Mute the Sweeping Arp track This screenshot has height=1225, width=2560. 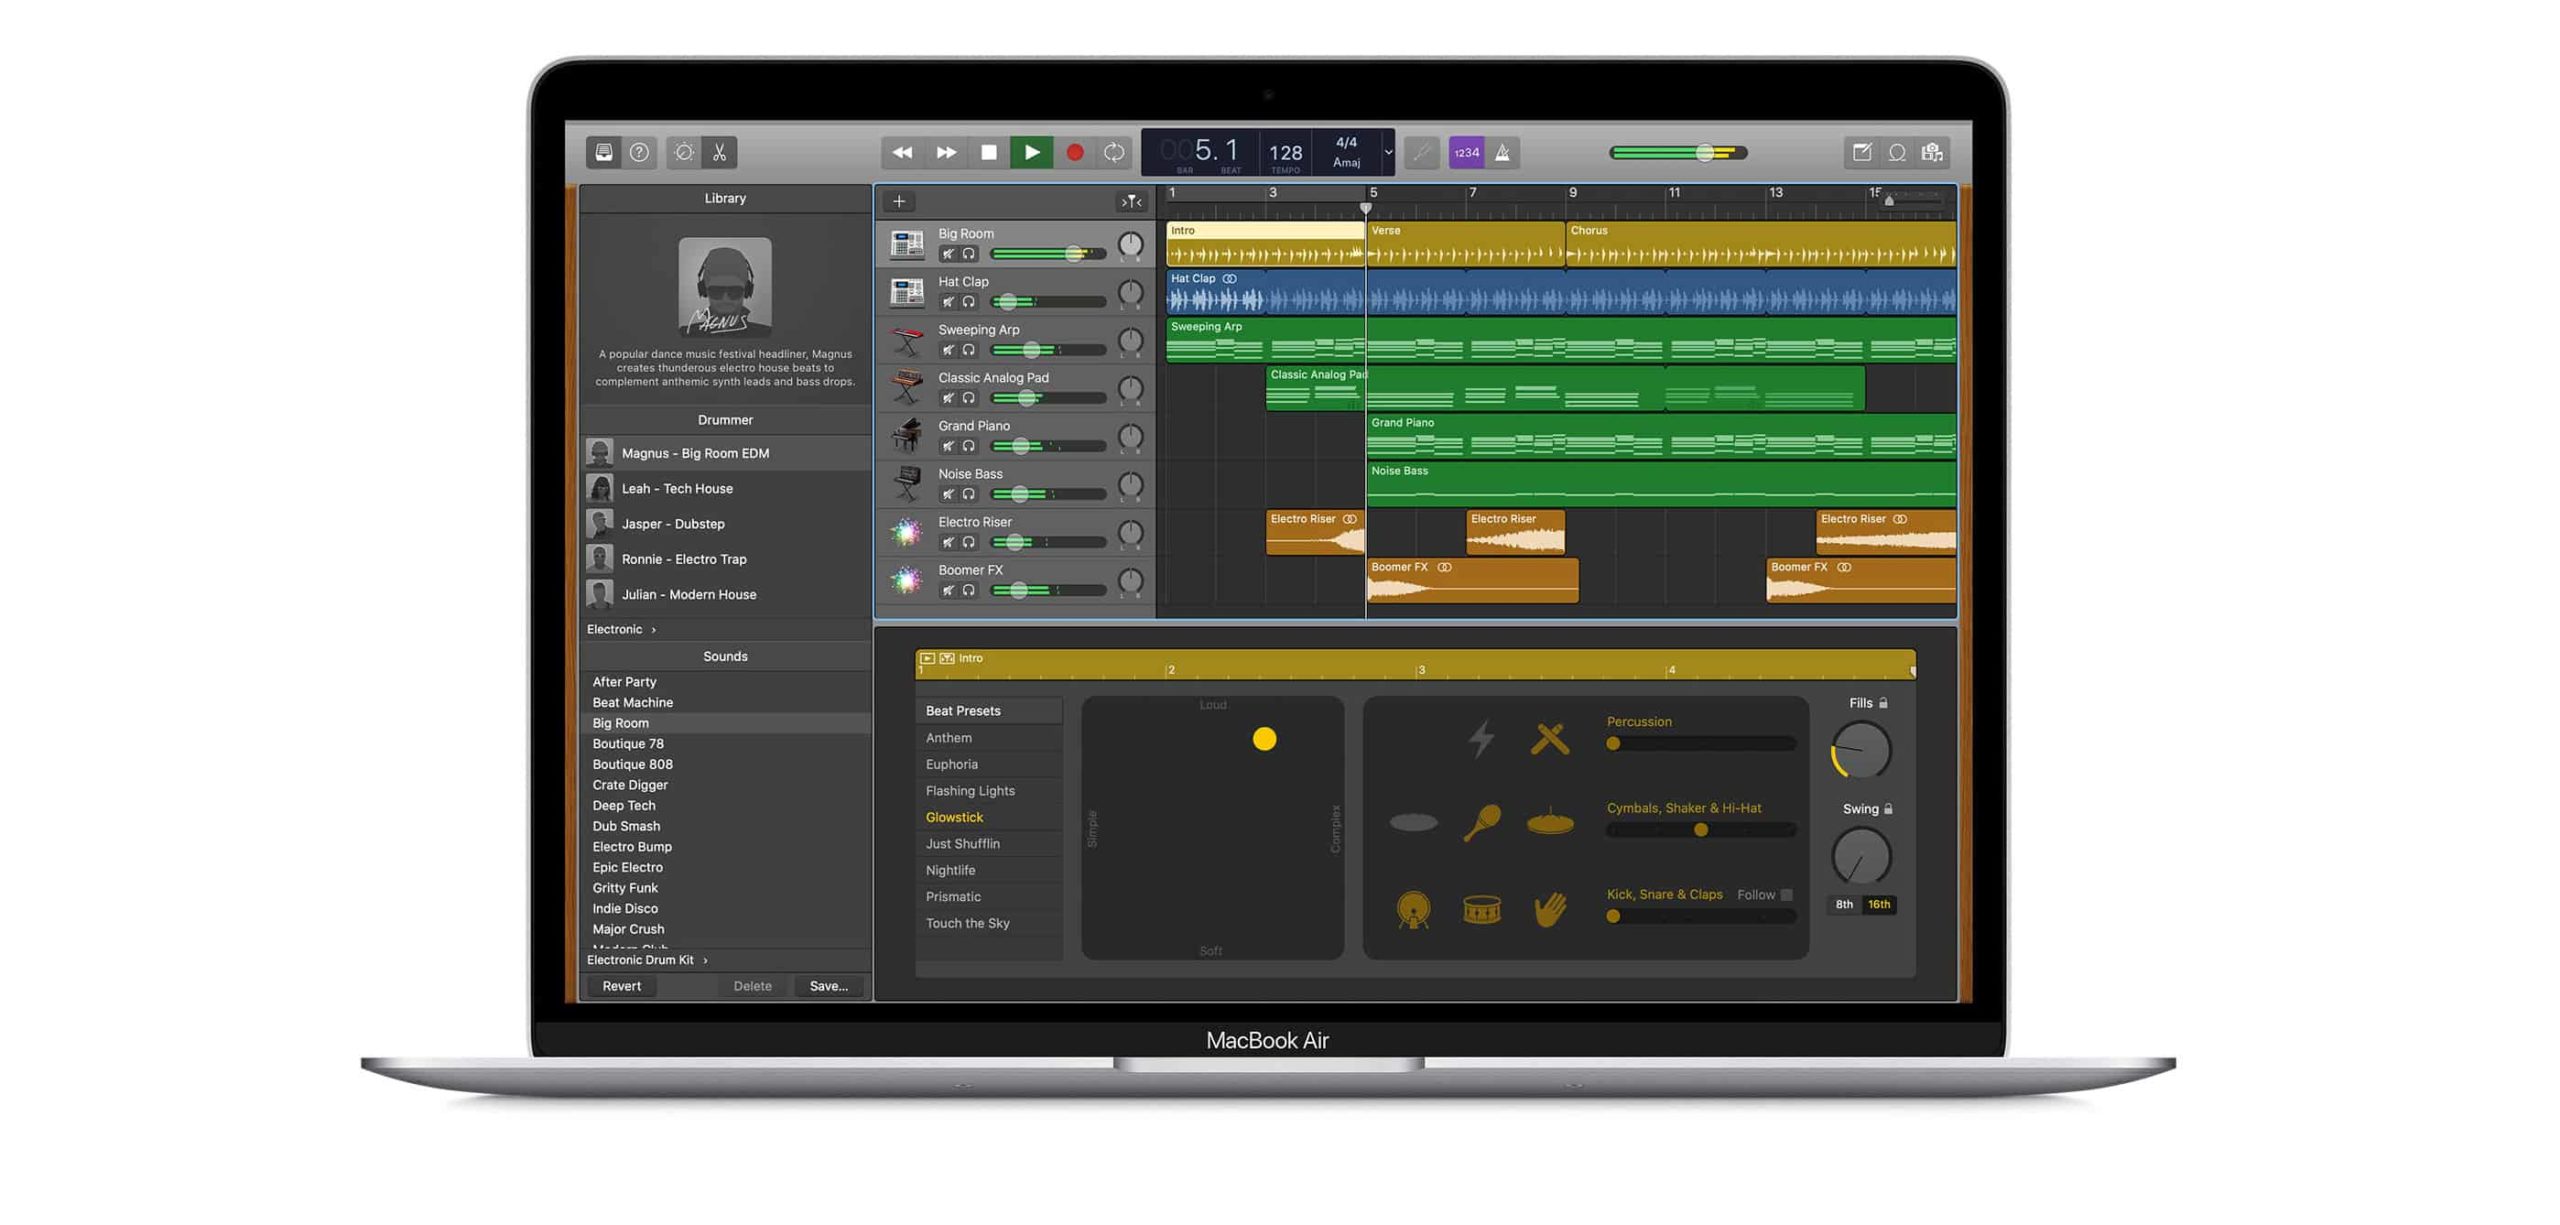(948, 349)
